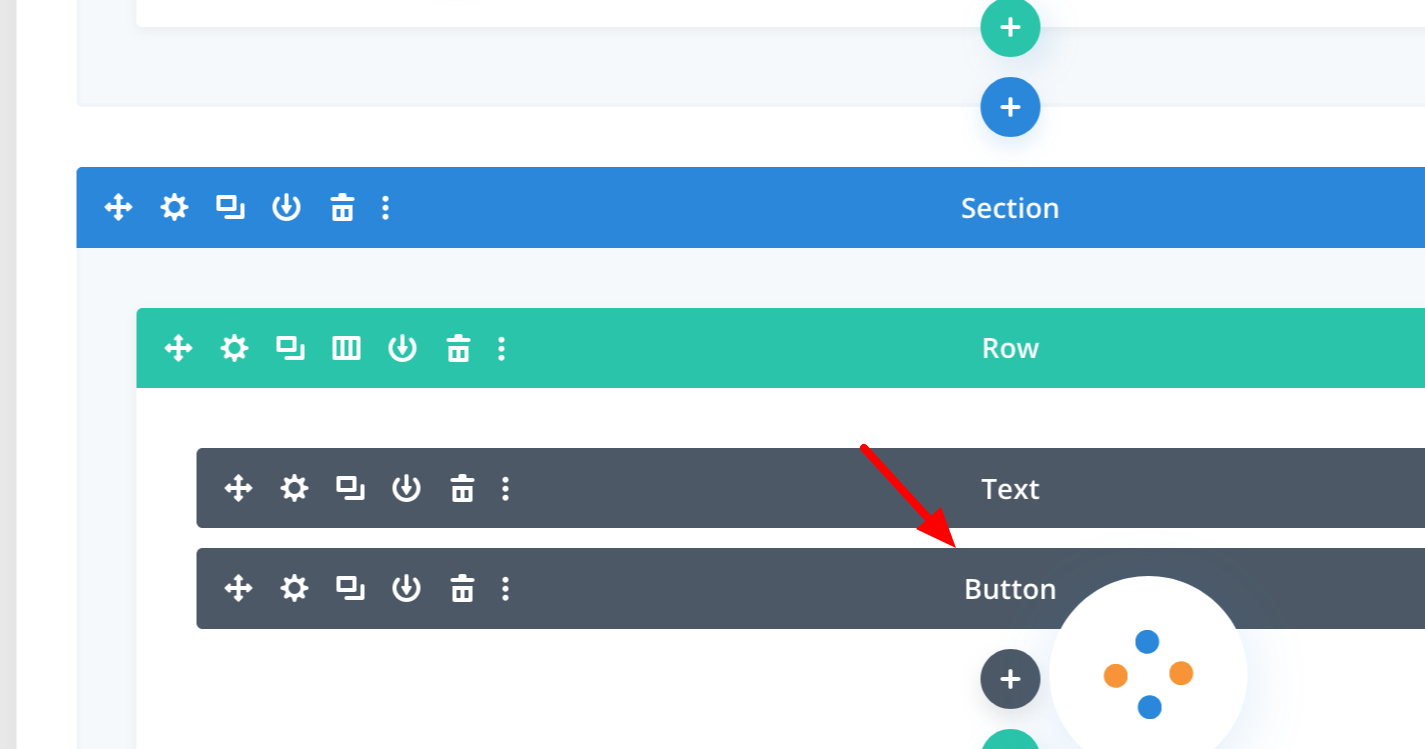Open Text module settings gear
Image resolution: width=1425 pixels, height=749 pixels.
pyautogui.click(x=294, y=488)
